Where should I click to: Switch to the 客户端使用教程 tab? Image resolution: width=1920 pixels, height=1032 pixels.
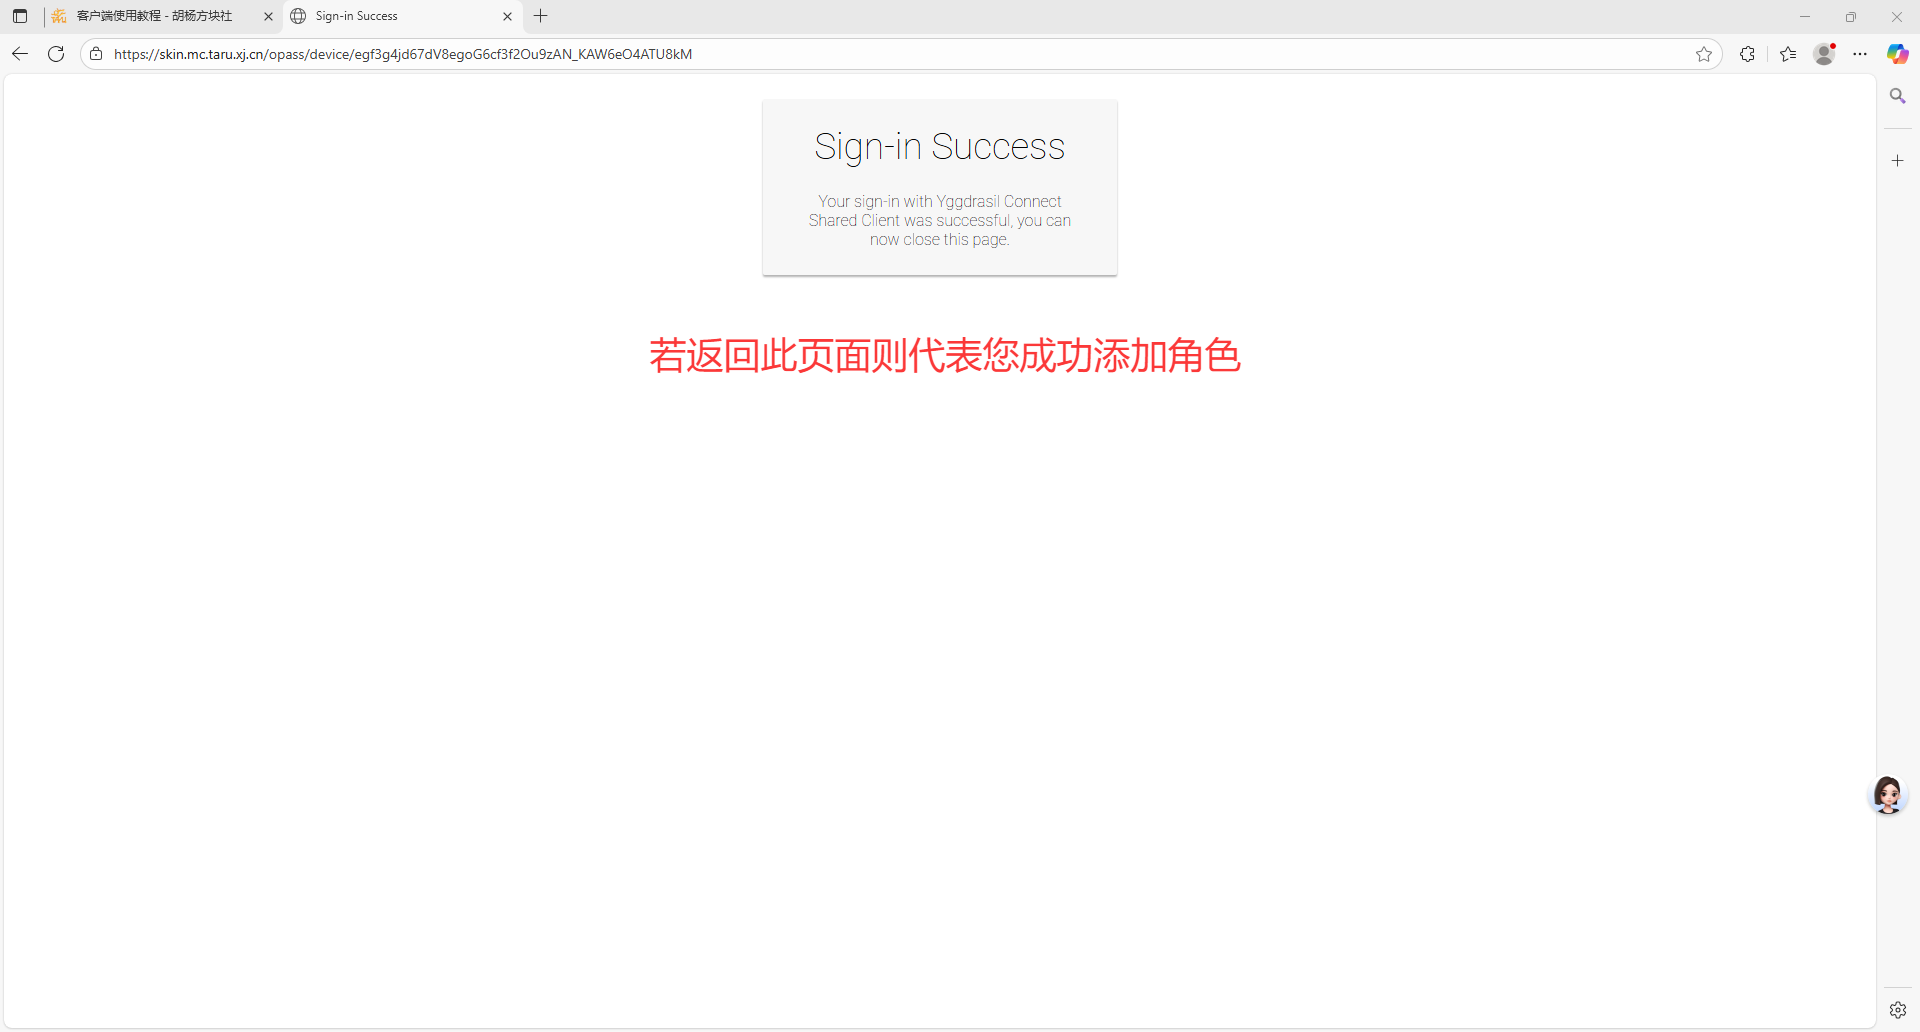point(155,16)
